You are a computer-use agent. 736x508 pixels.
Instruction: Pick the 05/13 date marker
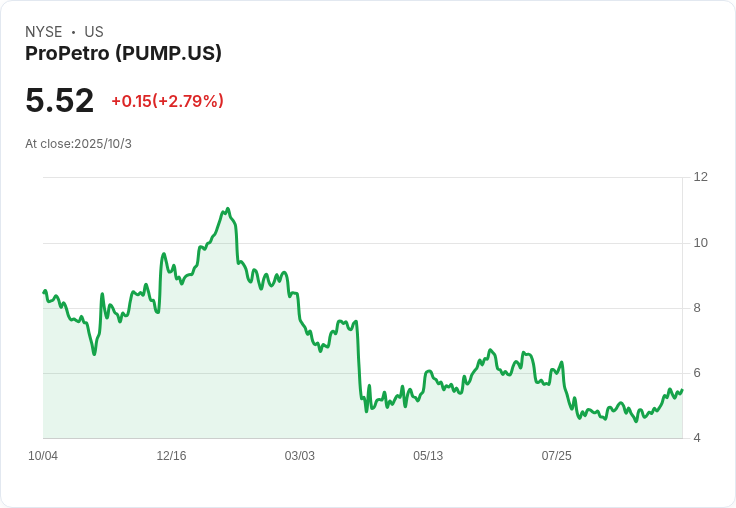pyautogui.click(x=428, y=456)
